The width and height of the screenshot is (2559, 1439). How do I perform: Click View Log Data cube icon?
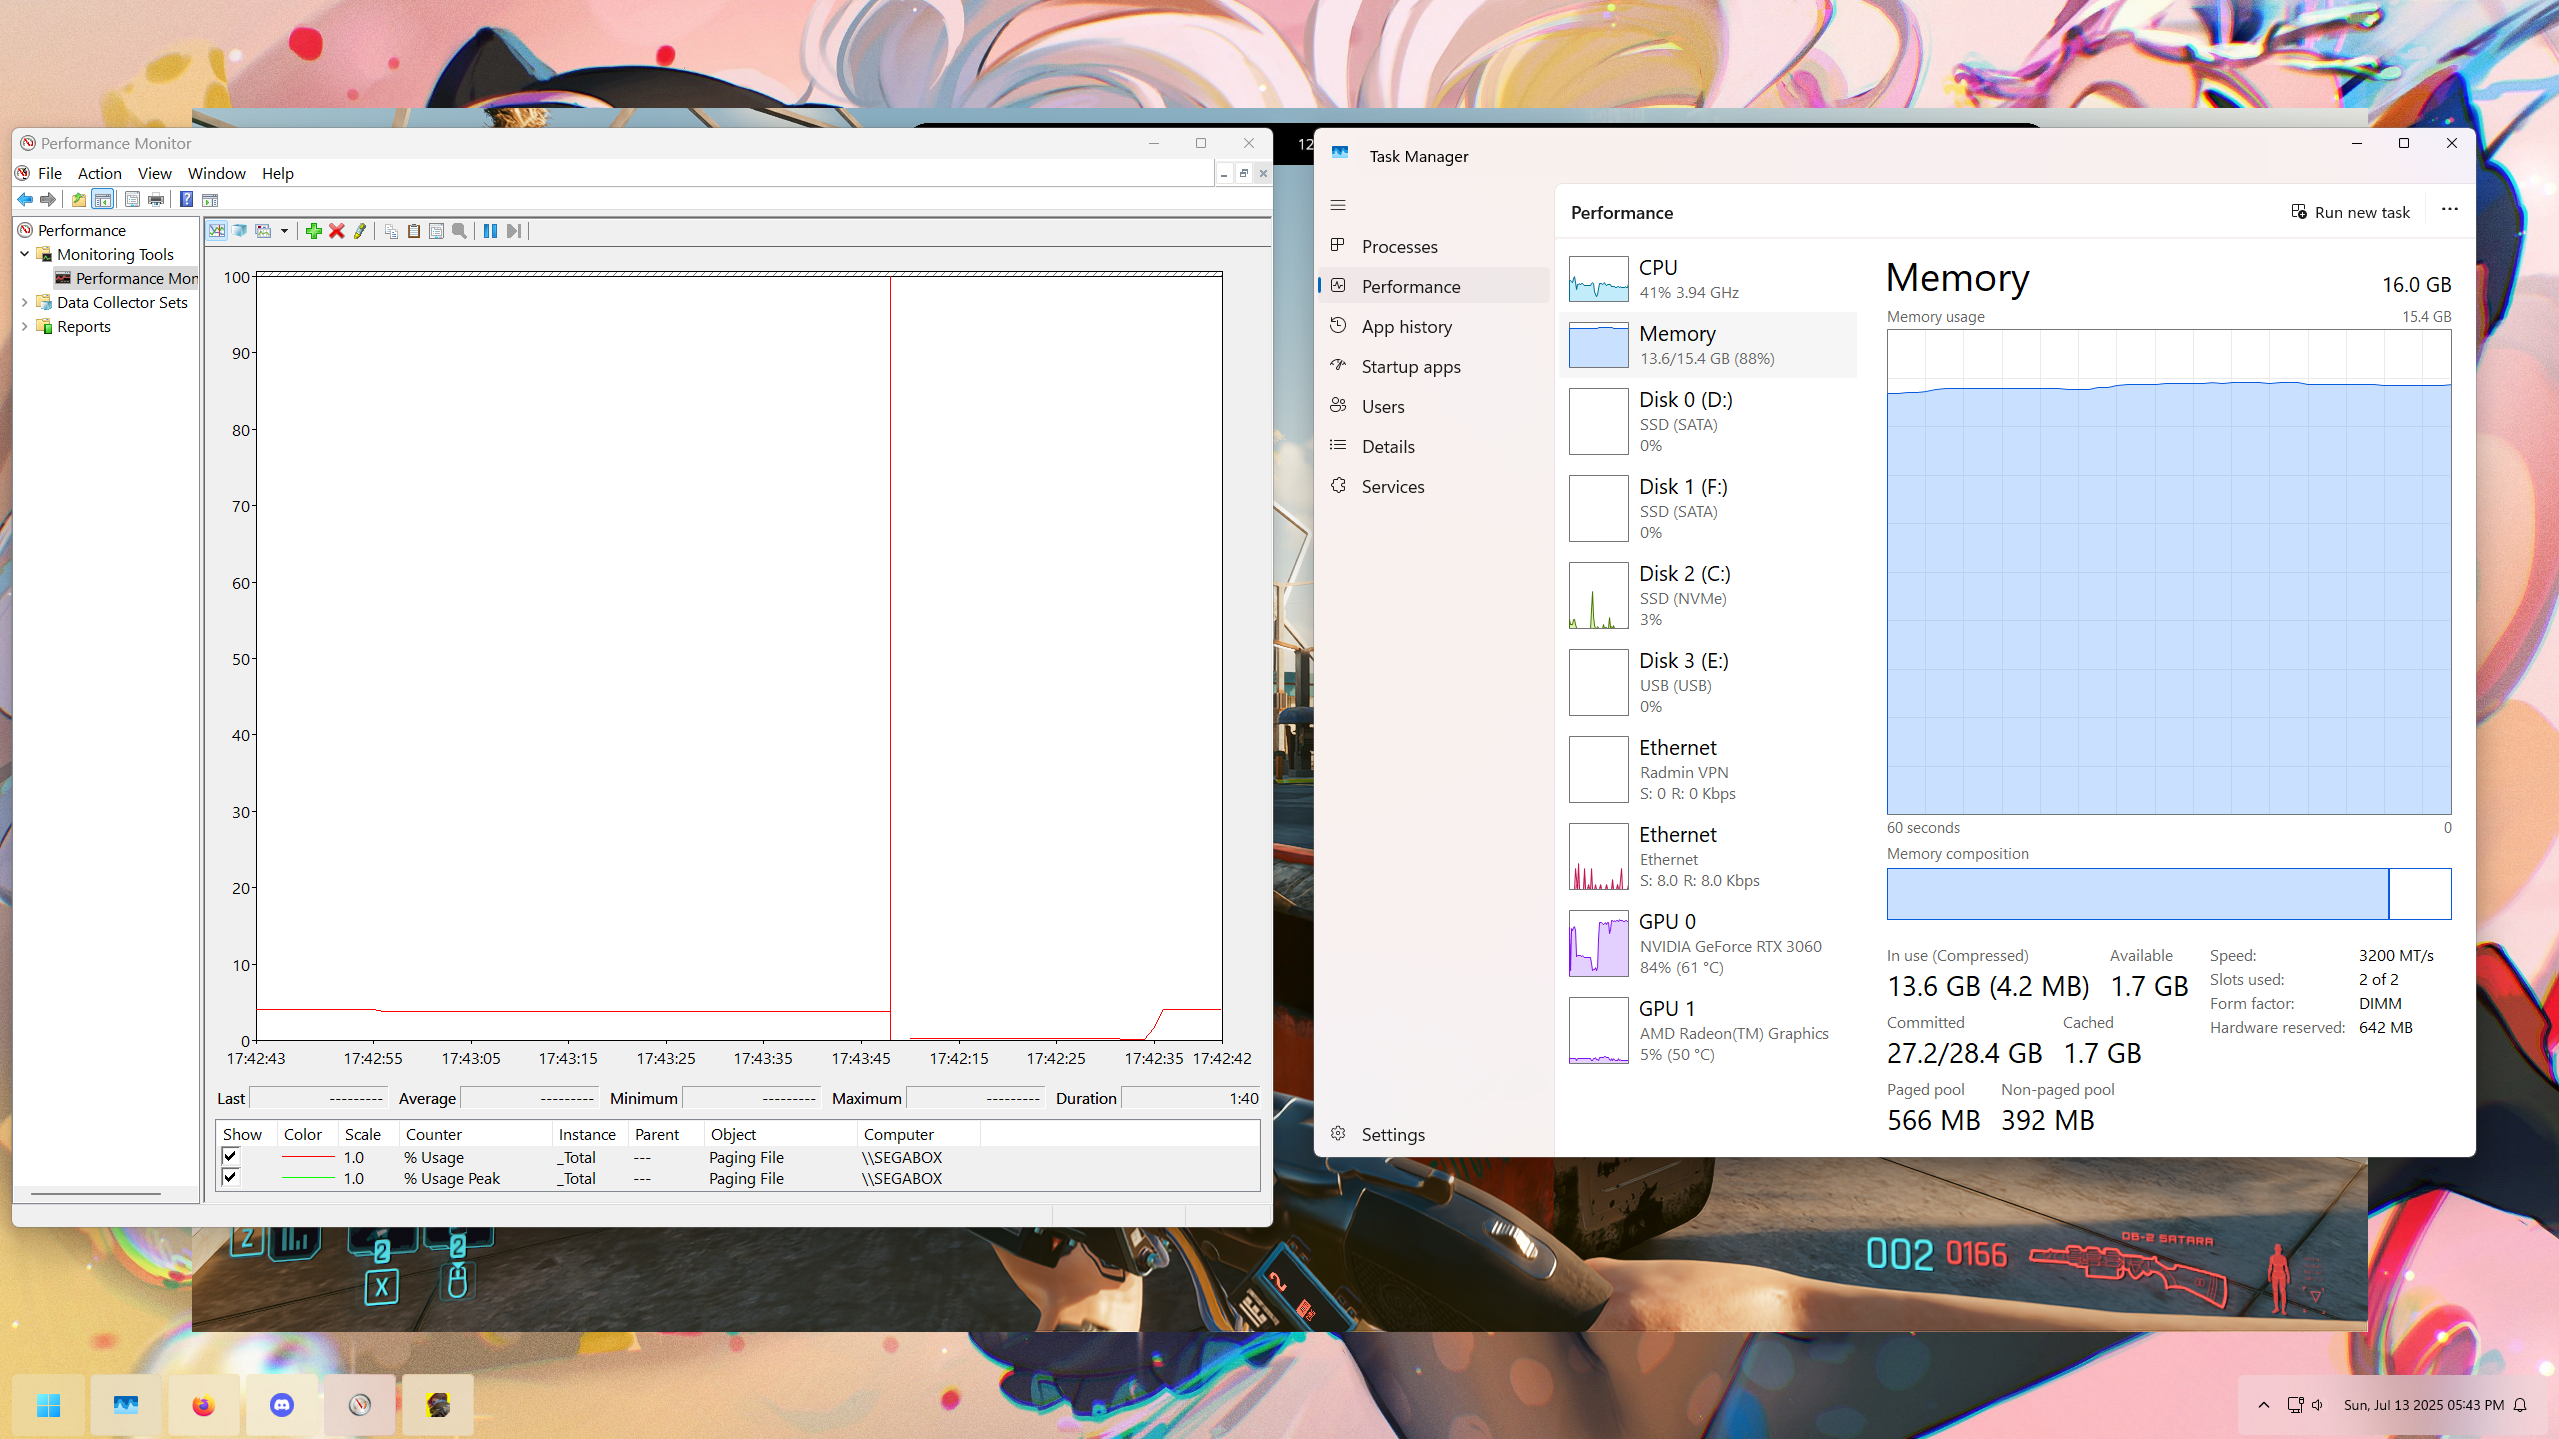(240, 231)
